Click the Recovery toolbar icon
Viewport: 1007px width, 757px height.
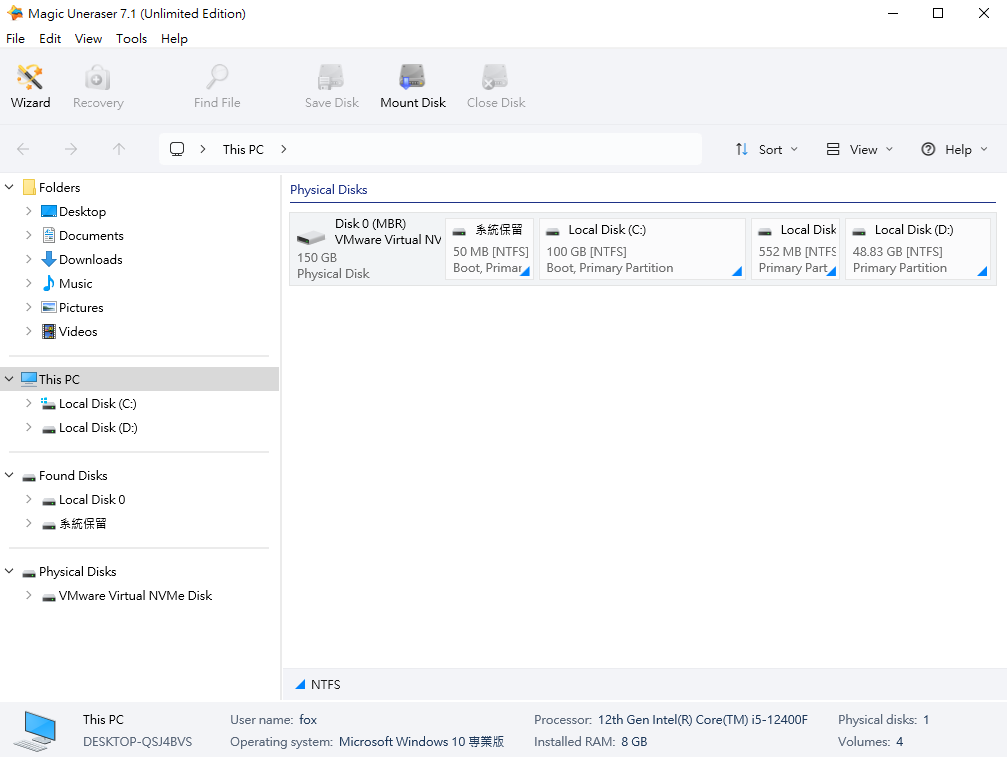[98, 77]
